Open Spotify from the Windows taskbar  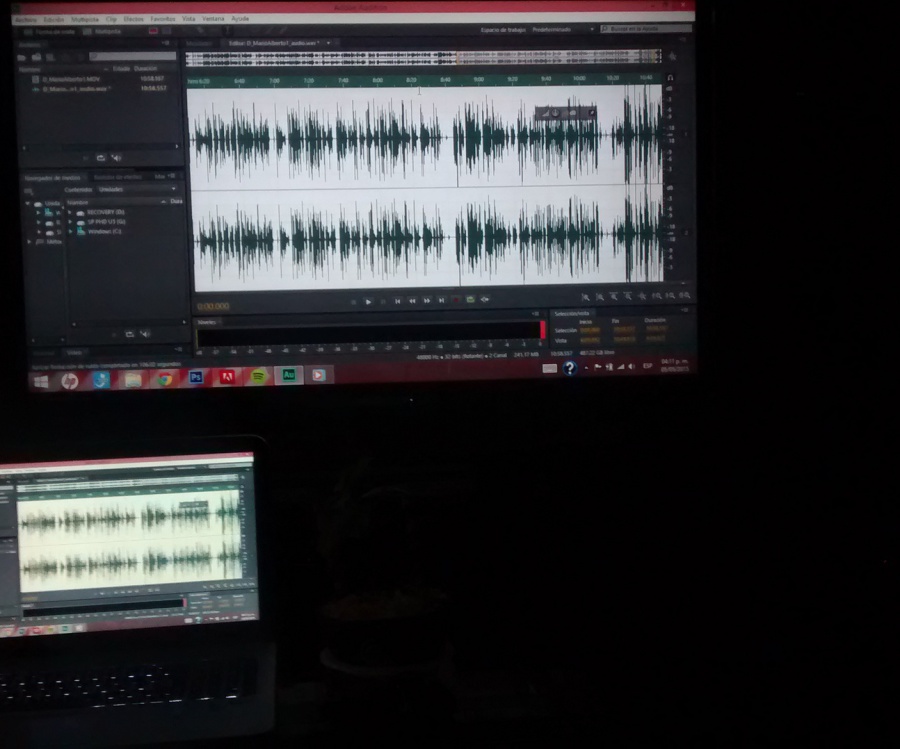coord(258,377)
